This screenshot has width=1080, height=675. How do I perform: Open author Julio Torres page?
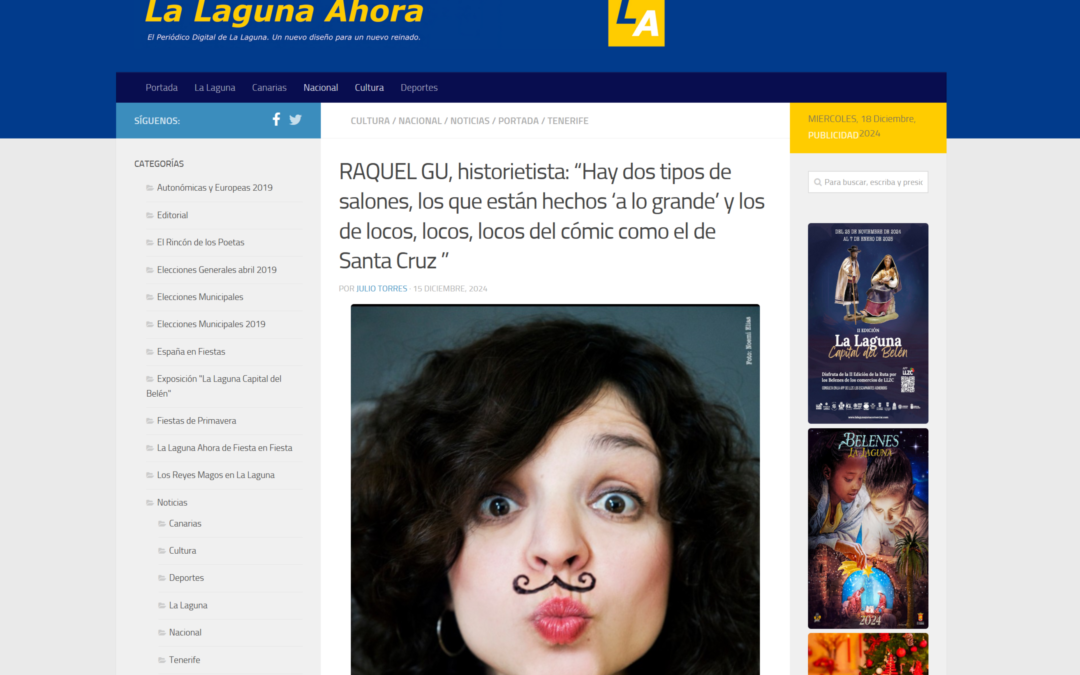click(382, 289)
